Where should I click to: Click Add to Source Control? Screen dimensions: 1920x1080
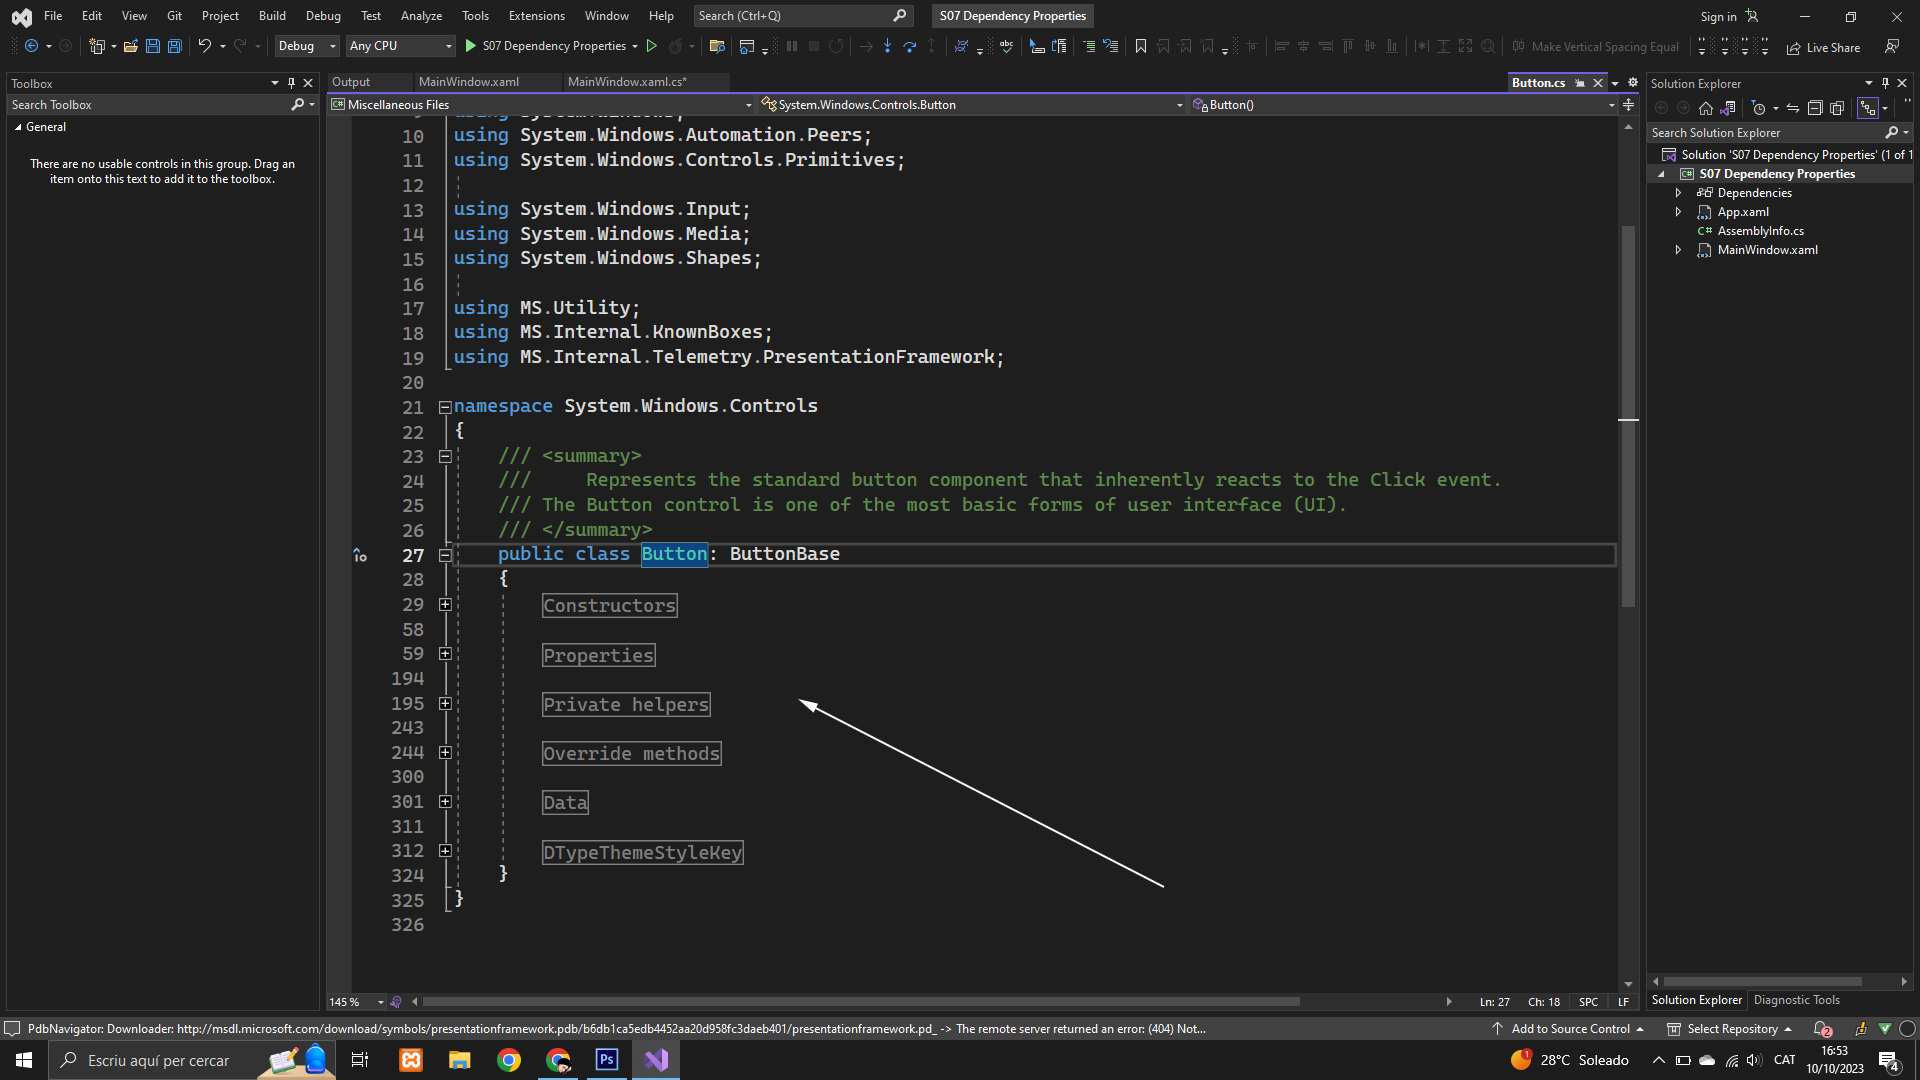(1570, 1029)
